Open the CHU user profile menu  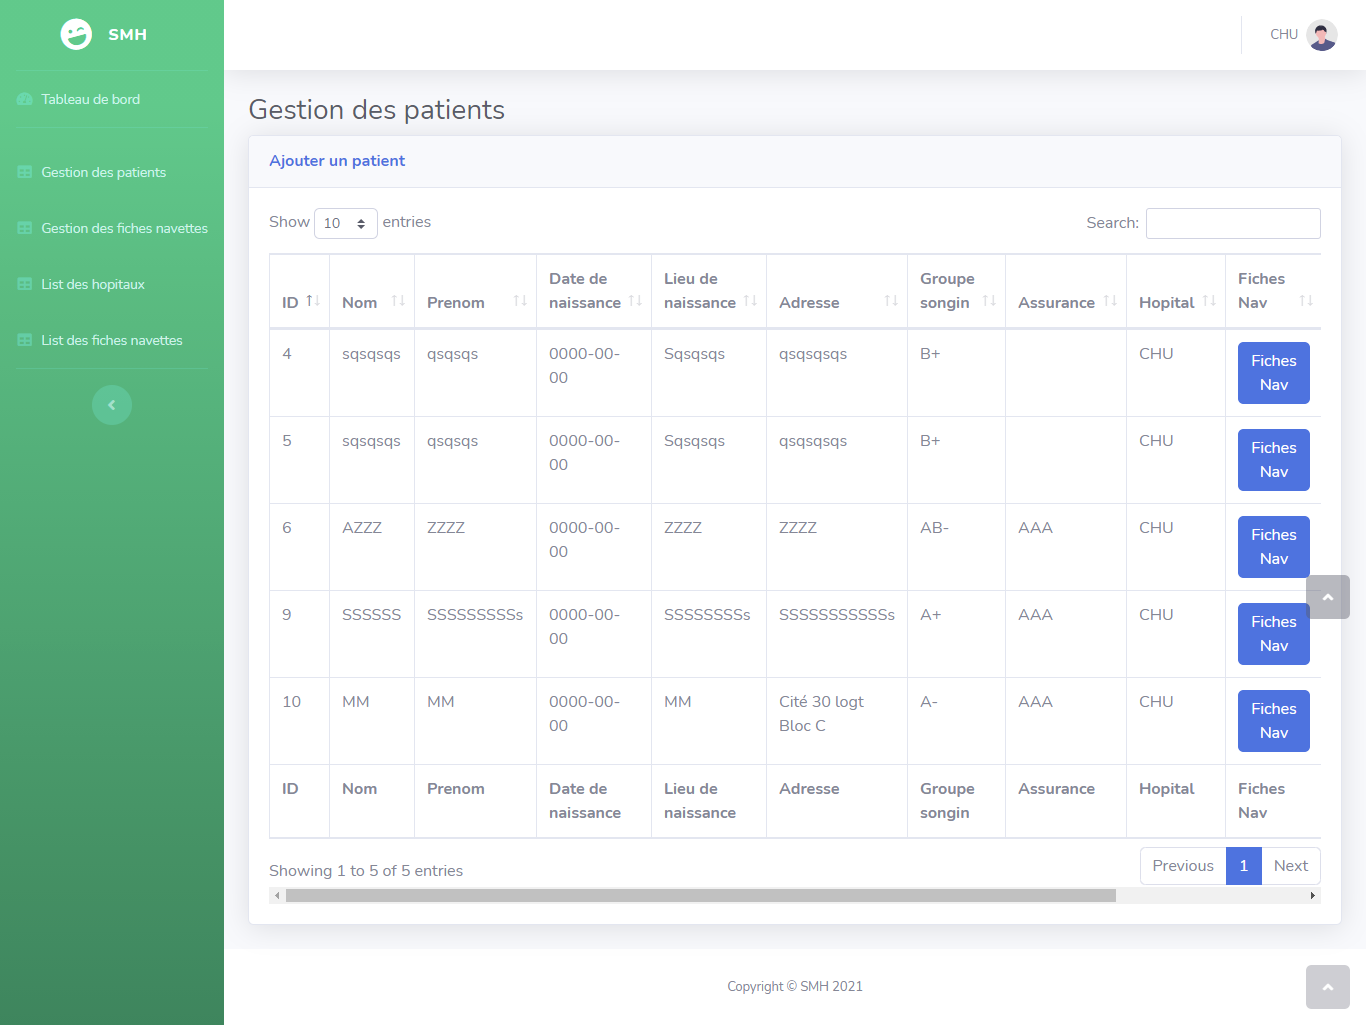pos(1300,34)
